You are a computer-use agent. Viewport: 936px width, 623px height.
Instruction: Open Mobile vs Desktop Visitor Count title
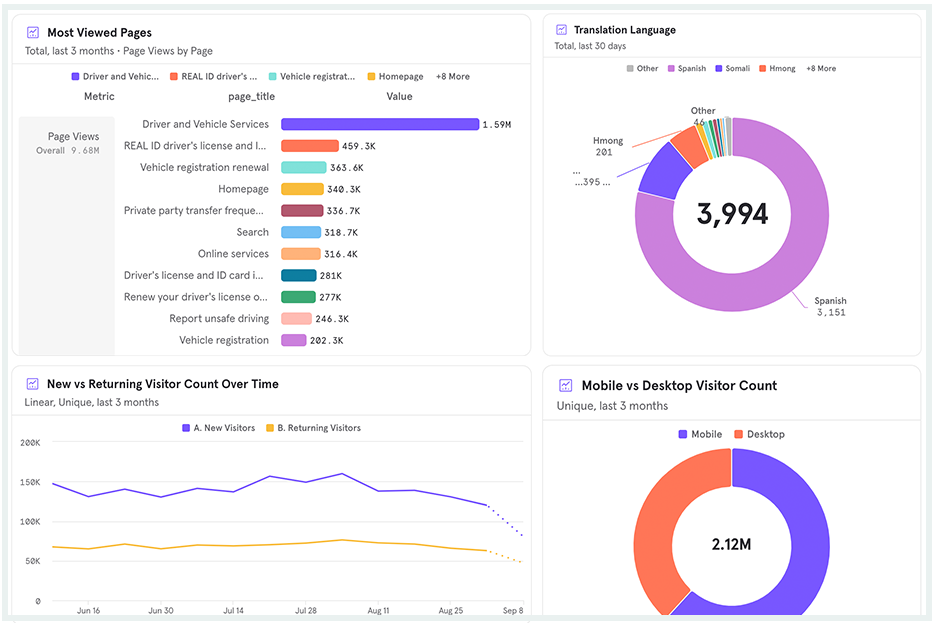click(679, 385)
